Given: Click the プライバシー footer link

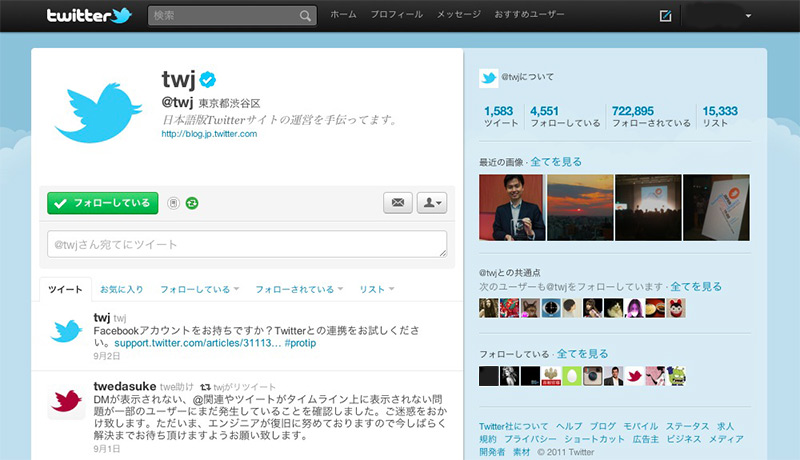Looking at the screenshot, I should 530,439.
